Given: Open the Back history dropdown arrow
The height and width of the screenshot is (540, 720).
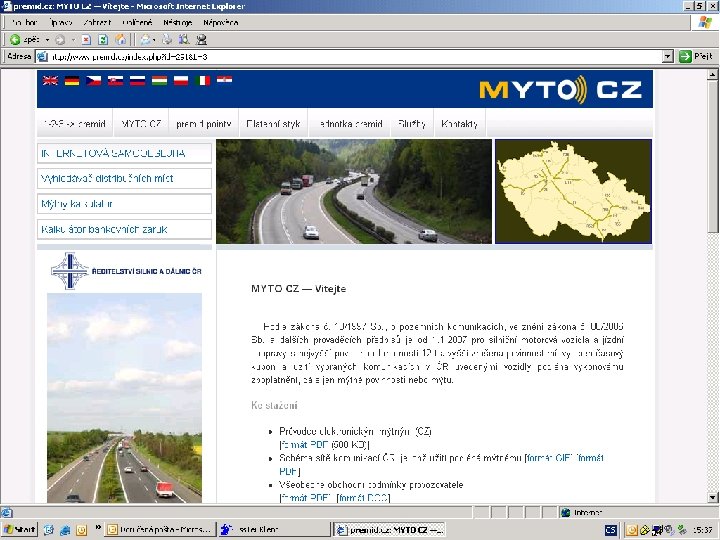Looking at the screenshot, I should (47, 40).
